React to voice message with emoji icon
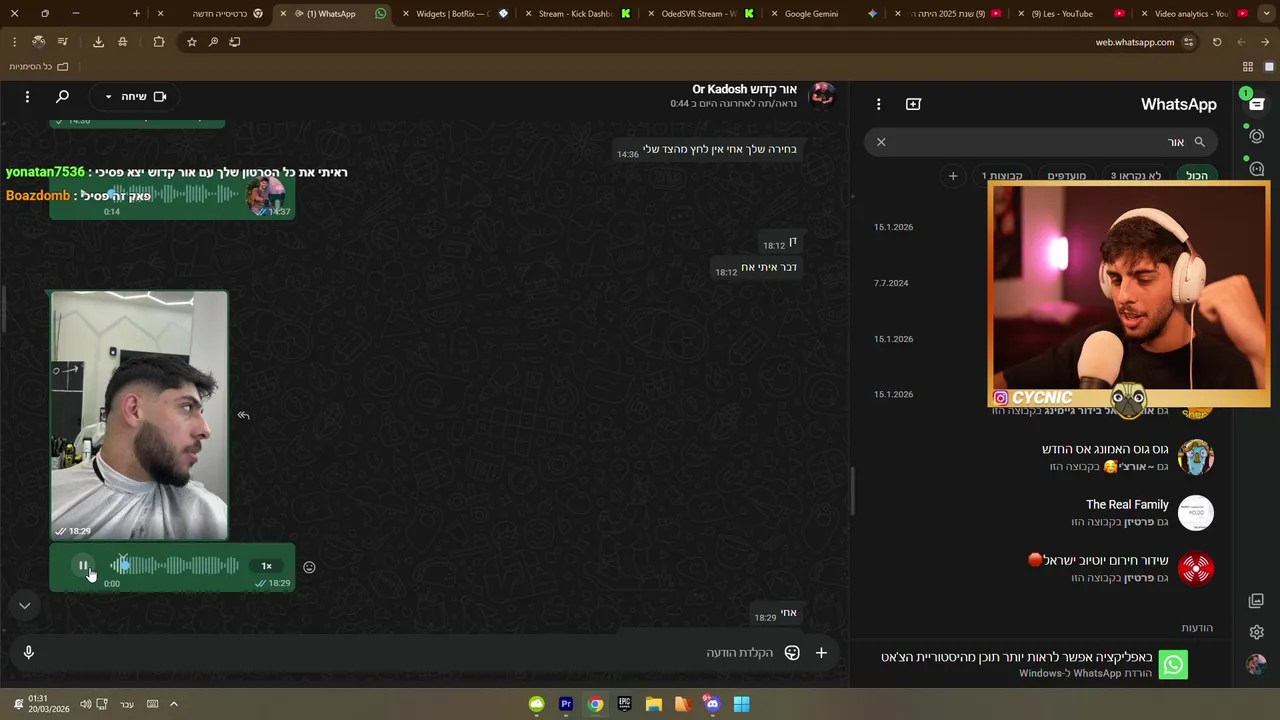 pos(309,567)
